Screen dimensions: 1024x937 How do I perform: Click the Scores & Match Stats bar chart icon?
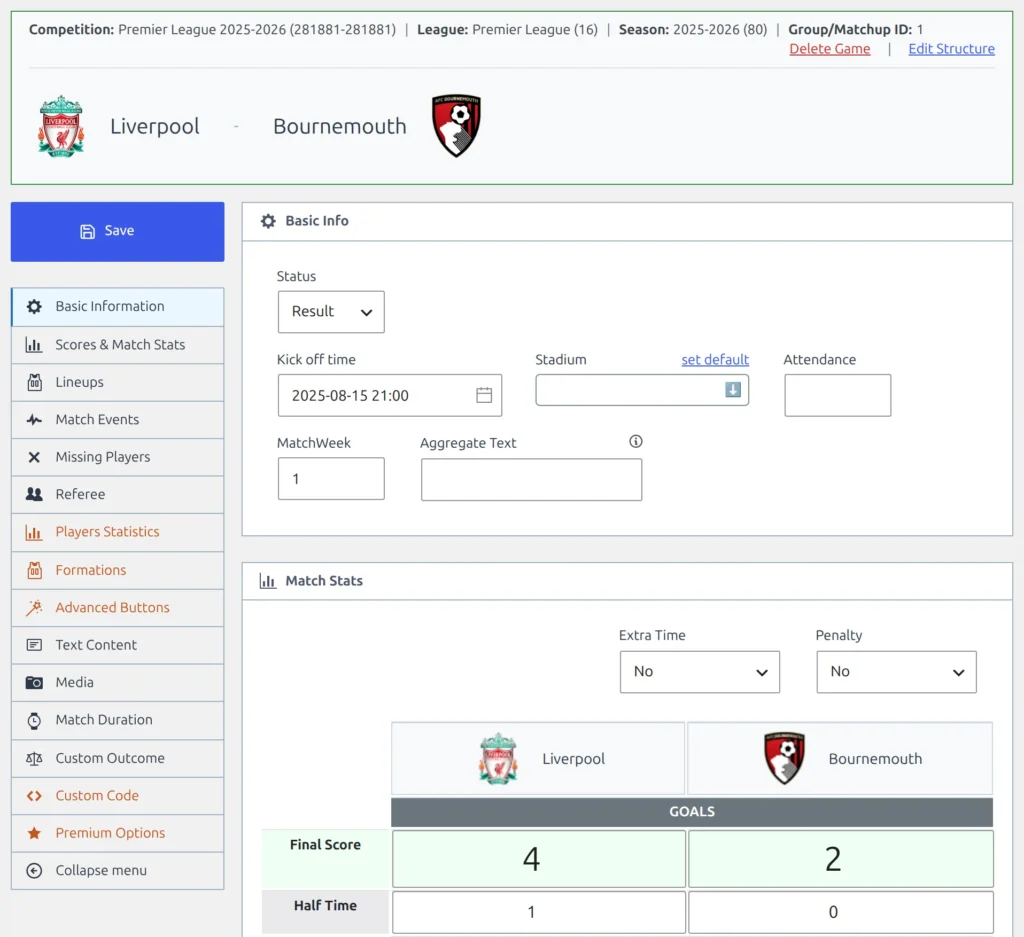34,345
